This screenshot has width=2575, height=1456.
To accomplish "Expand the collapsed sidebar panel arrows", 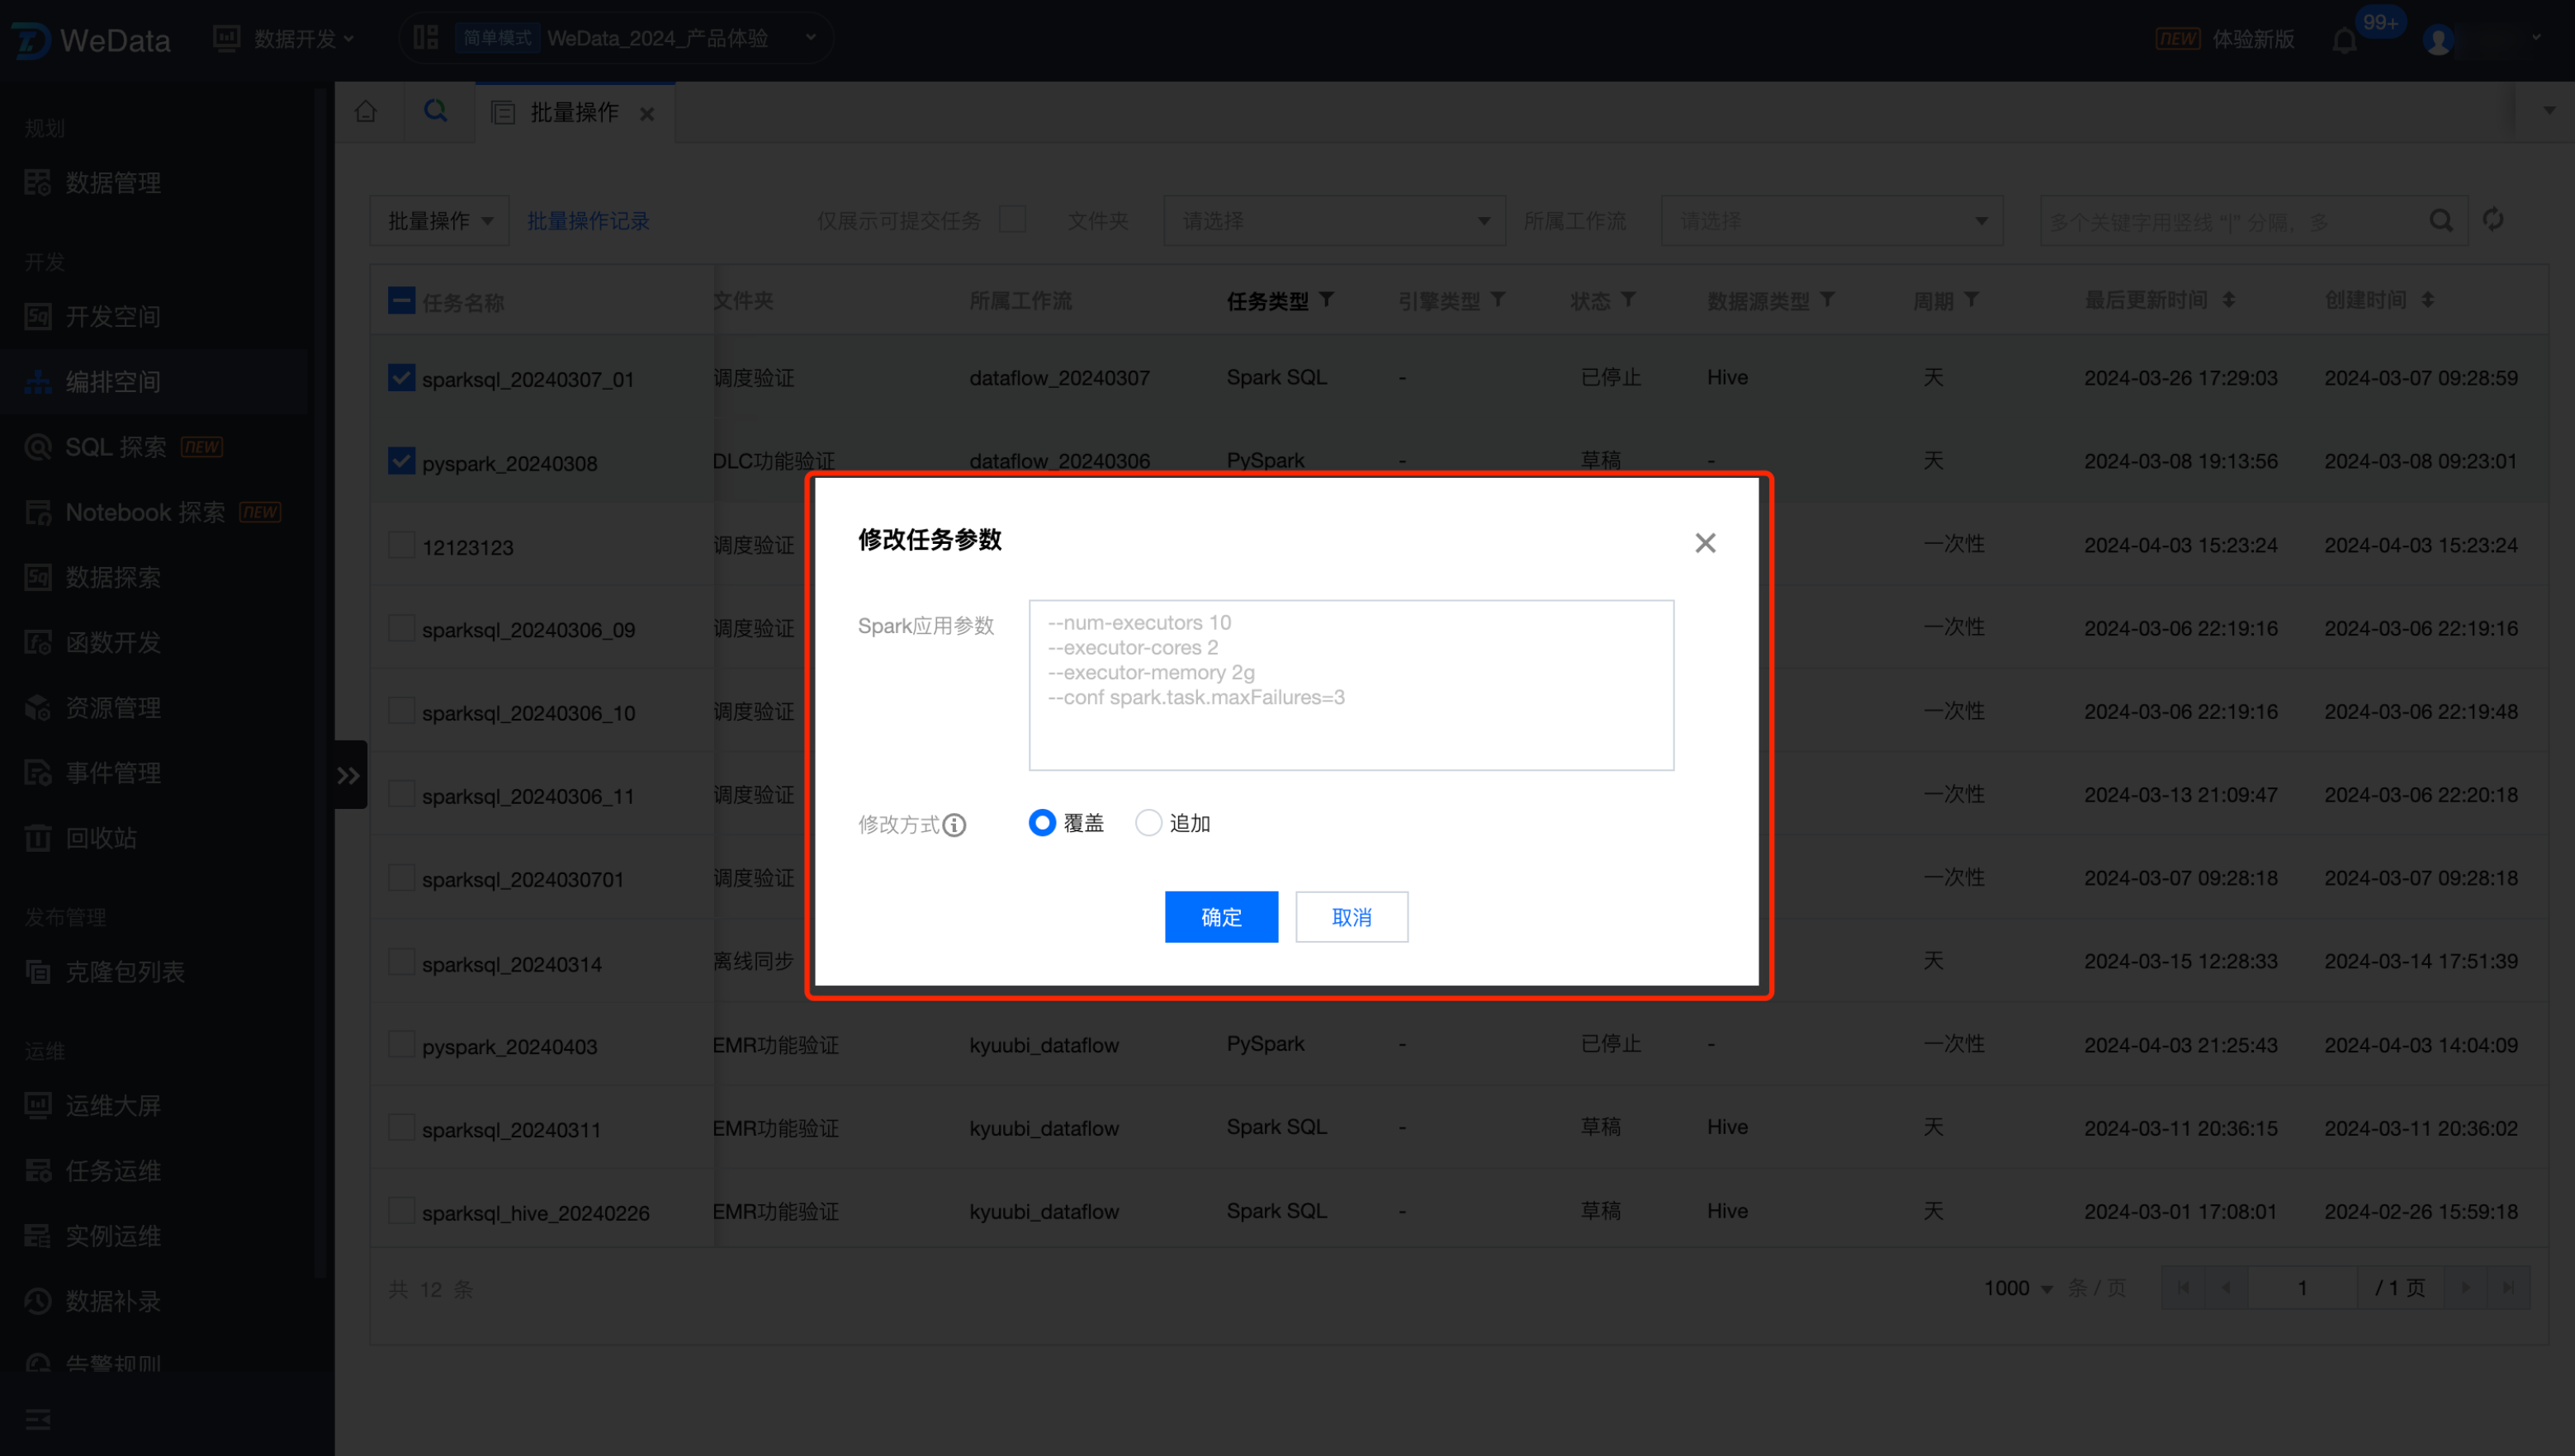I will coord(348,775).
